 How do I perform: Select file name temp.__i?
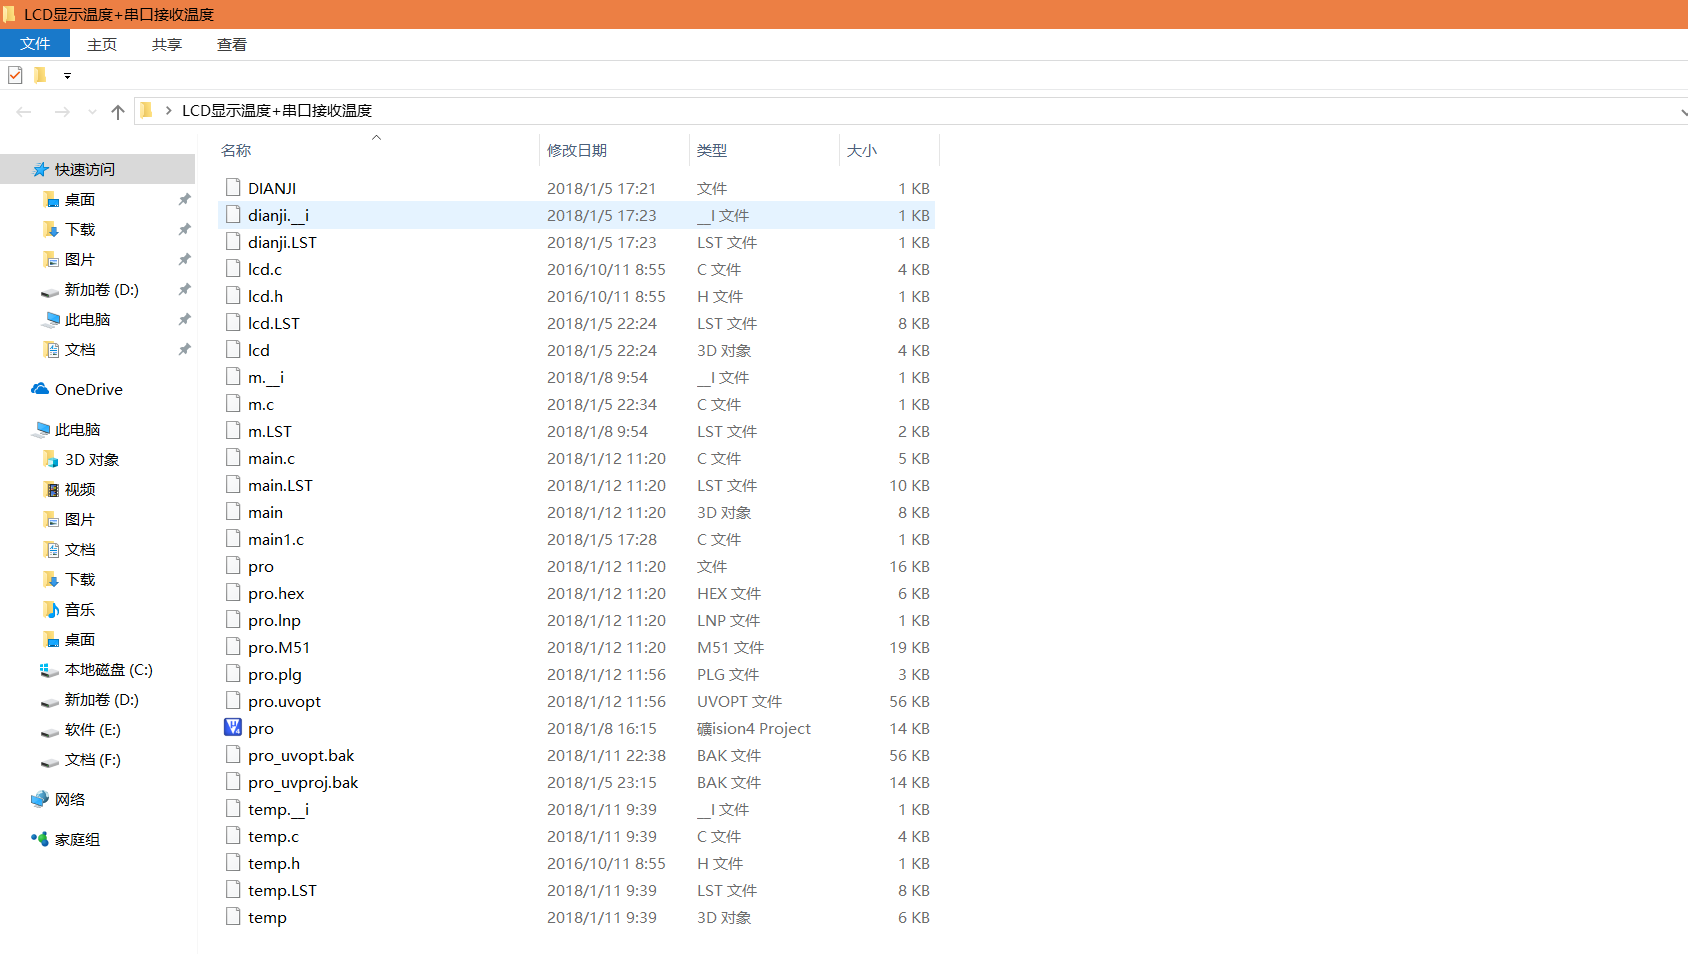click(278, 810)
